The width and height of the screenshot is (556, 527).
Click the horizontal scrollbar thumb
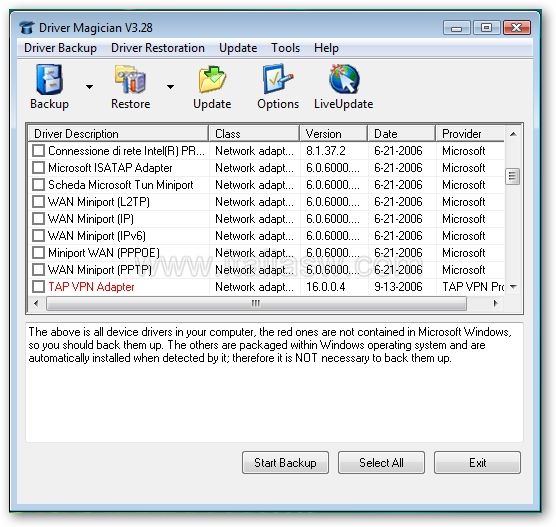coord(256,304)
